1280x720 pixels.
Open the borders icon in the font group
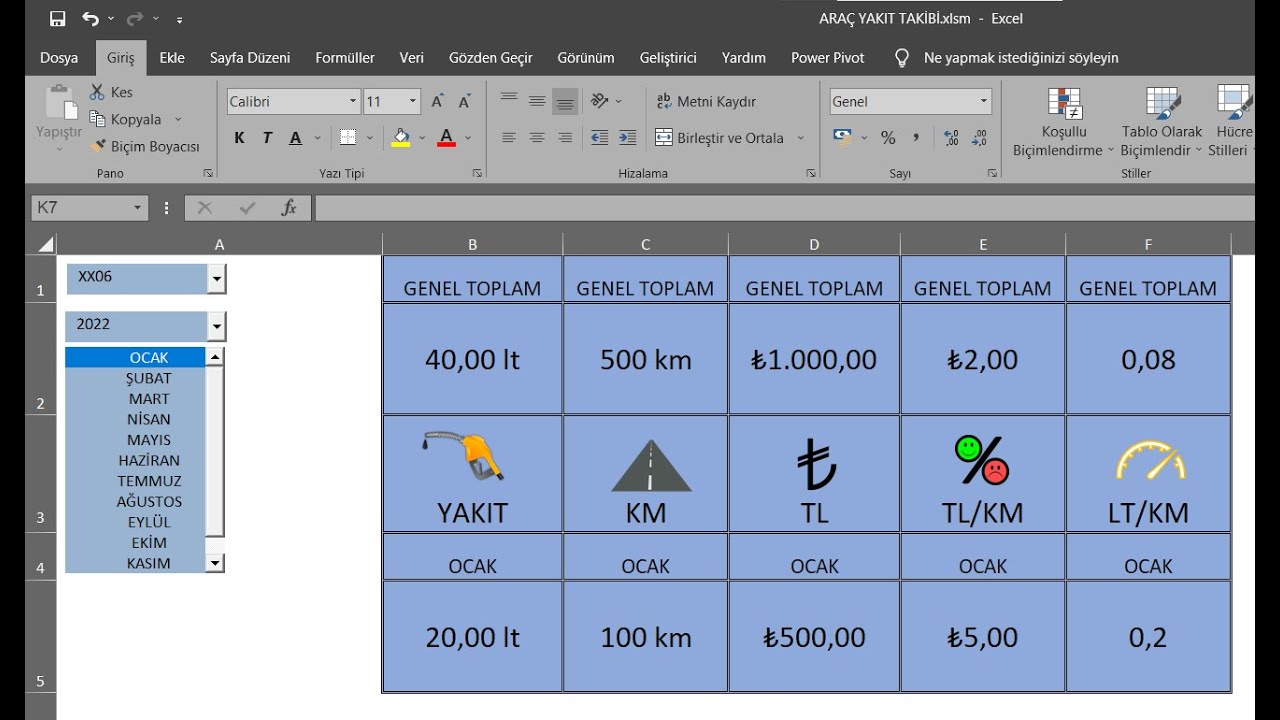pyautogui.click(x=348, y=138)
